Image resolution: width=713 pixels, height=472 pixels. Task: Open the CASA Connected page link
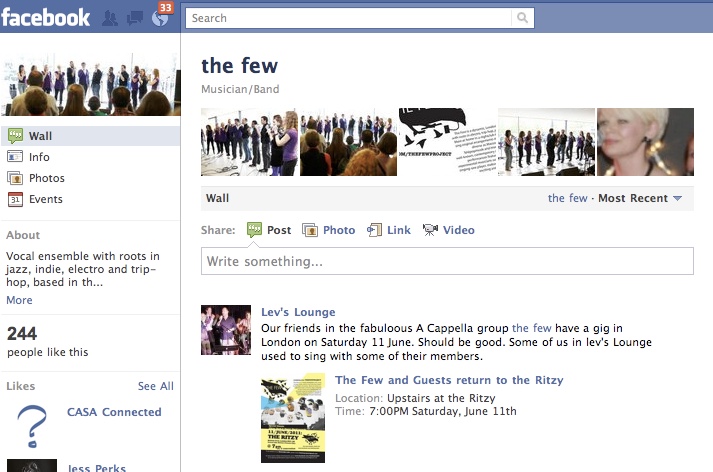point(114,412)
